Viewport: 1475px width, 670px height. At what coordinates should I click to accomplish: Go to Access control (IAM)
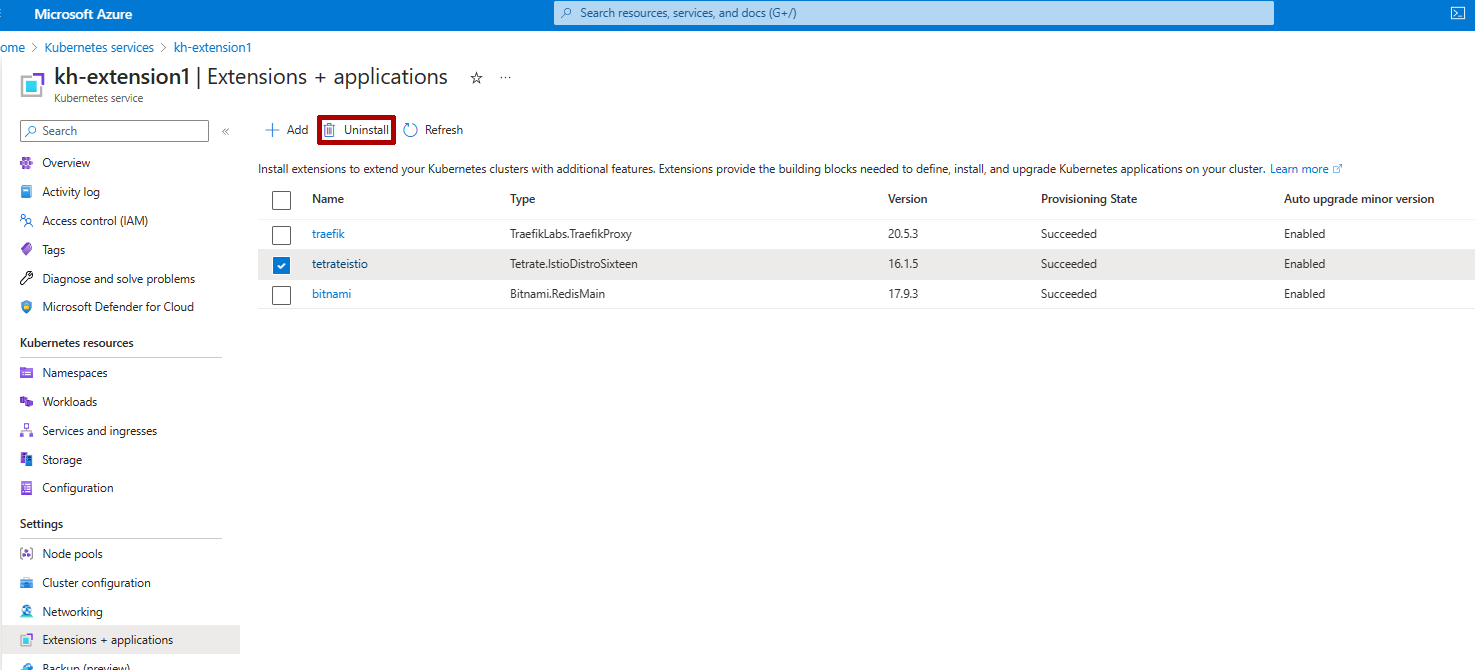point(95,221)
